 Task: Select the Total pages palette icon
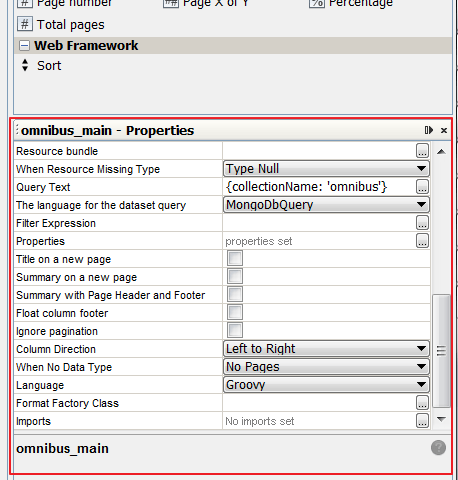click(x=25, y=24)
